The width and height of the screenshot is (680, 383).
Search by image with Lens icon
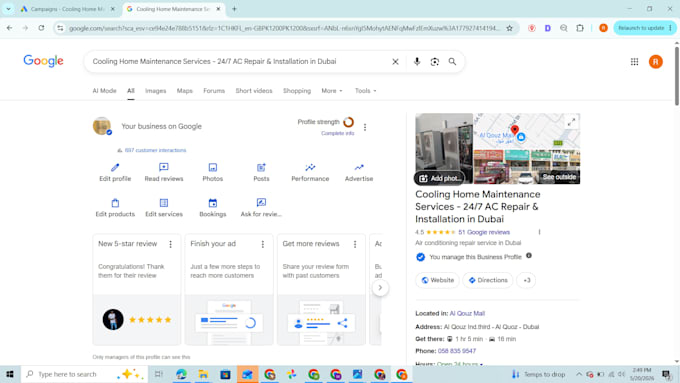pos(435,62)
